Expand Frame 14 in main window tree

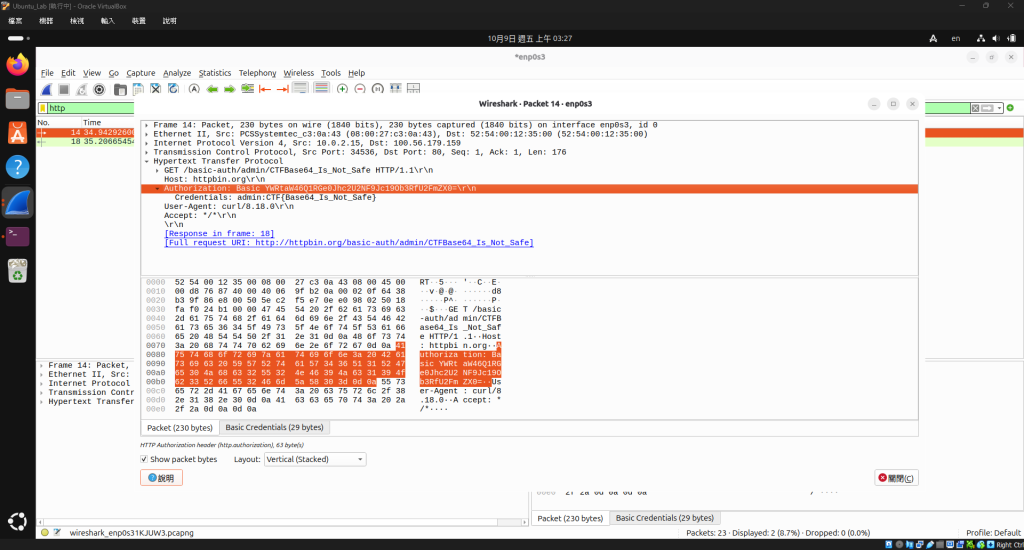pos(42,366)
